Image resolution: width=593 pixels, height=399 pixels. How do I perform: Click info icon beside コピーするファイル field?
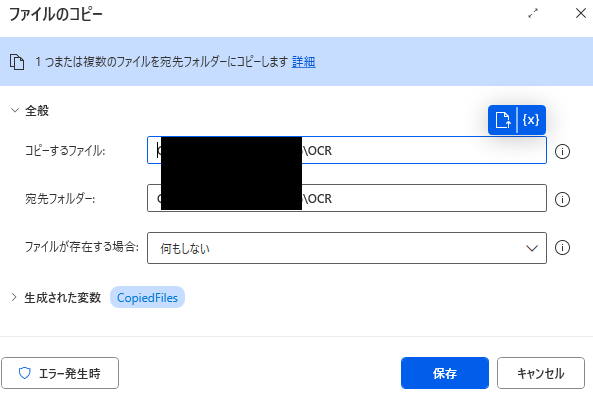pos(562,151)
